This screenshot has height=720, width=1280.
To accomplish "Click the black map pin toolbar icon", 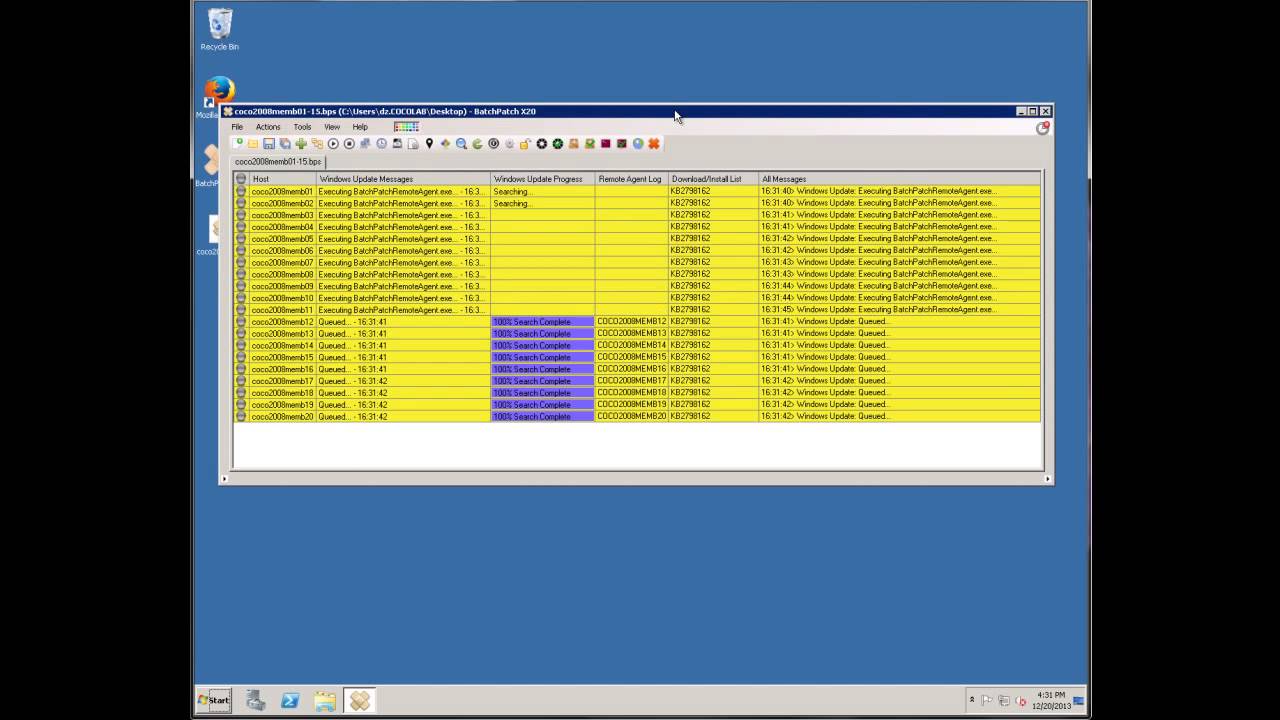I will pos(429,144).
